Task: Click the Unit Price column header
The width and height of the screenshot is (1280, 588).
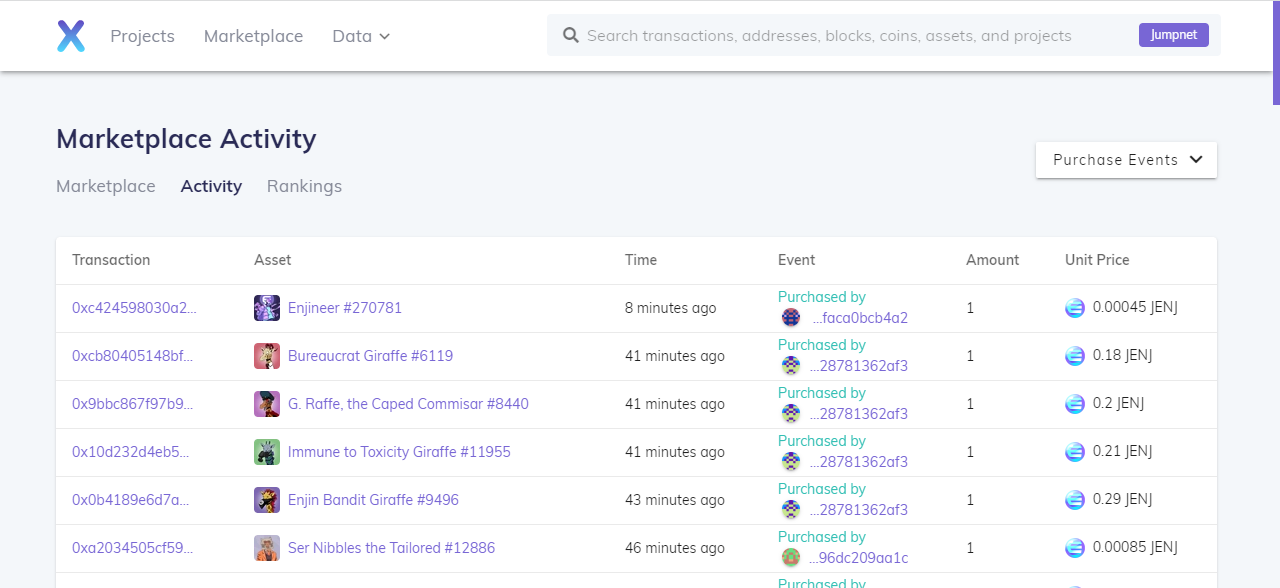Action: [1097, 260]
